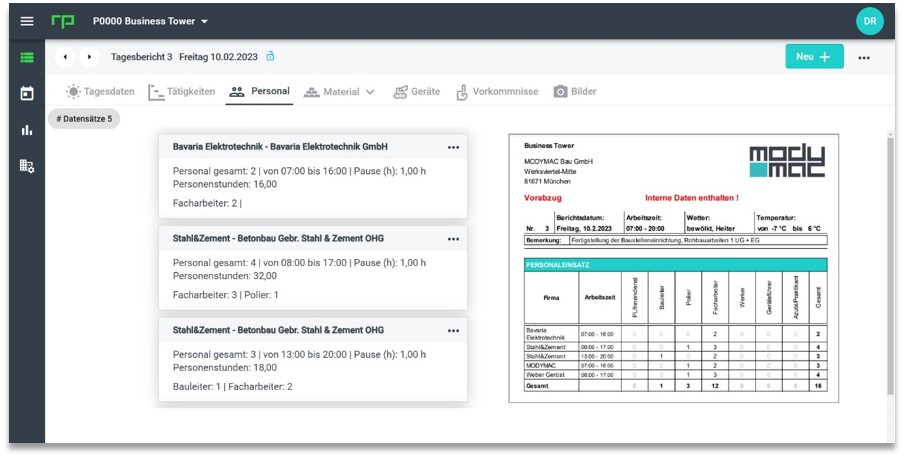Click the lock icon beside the date
The width and height of the screenshot is (904, 458).
(270, 57)
